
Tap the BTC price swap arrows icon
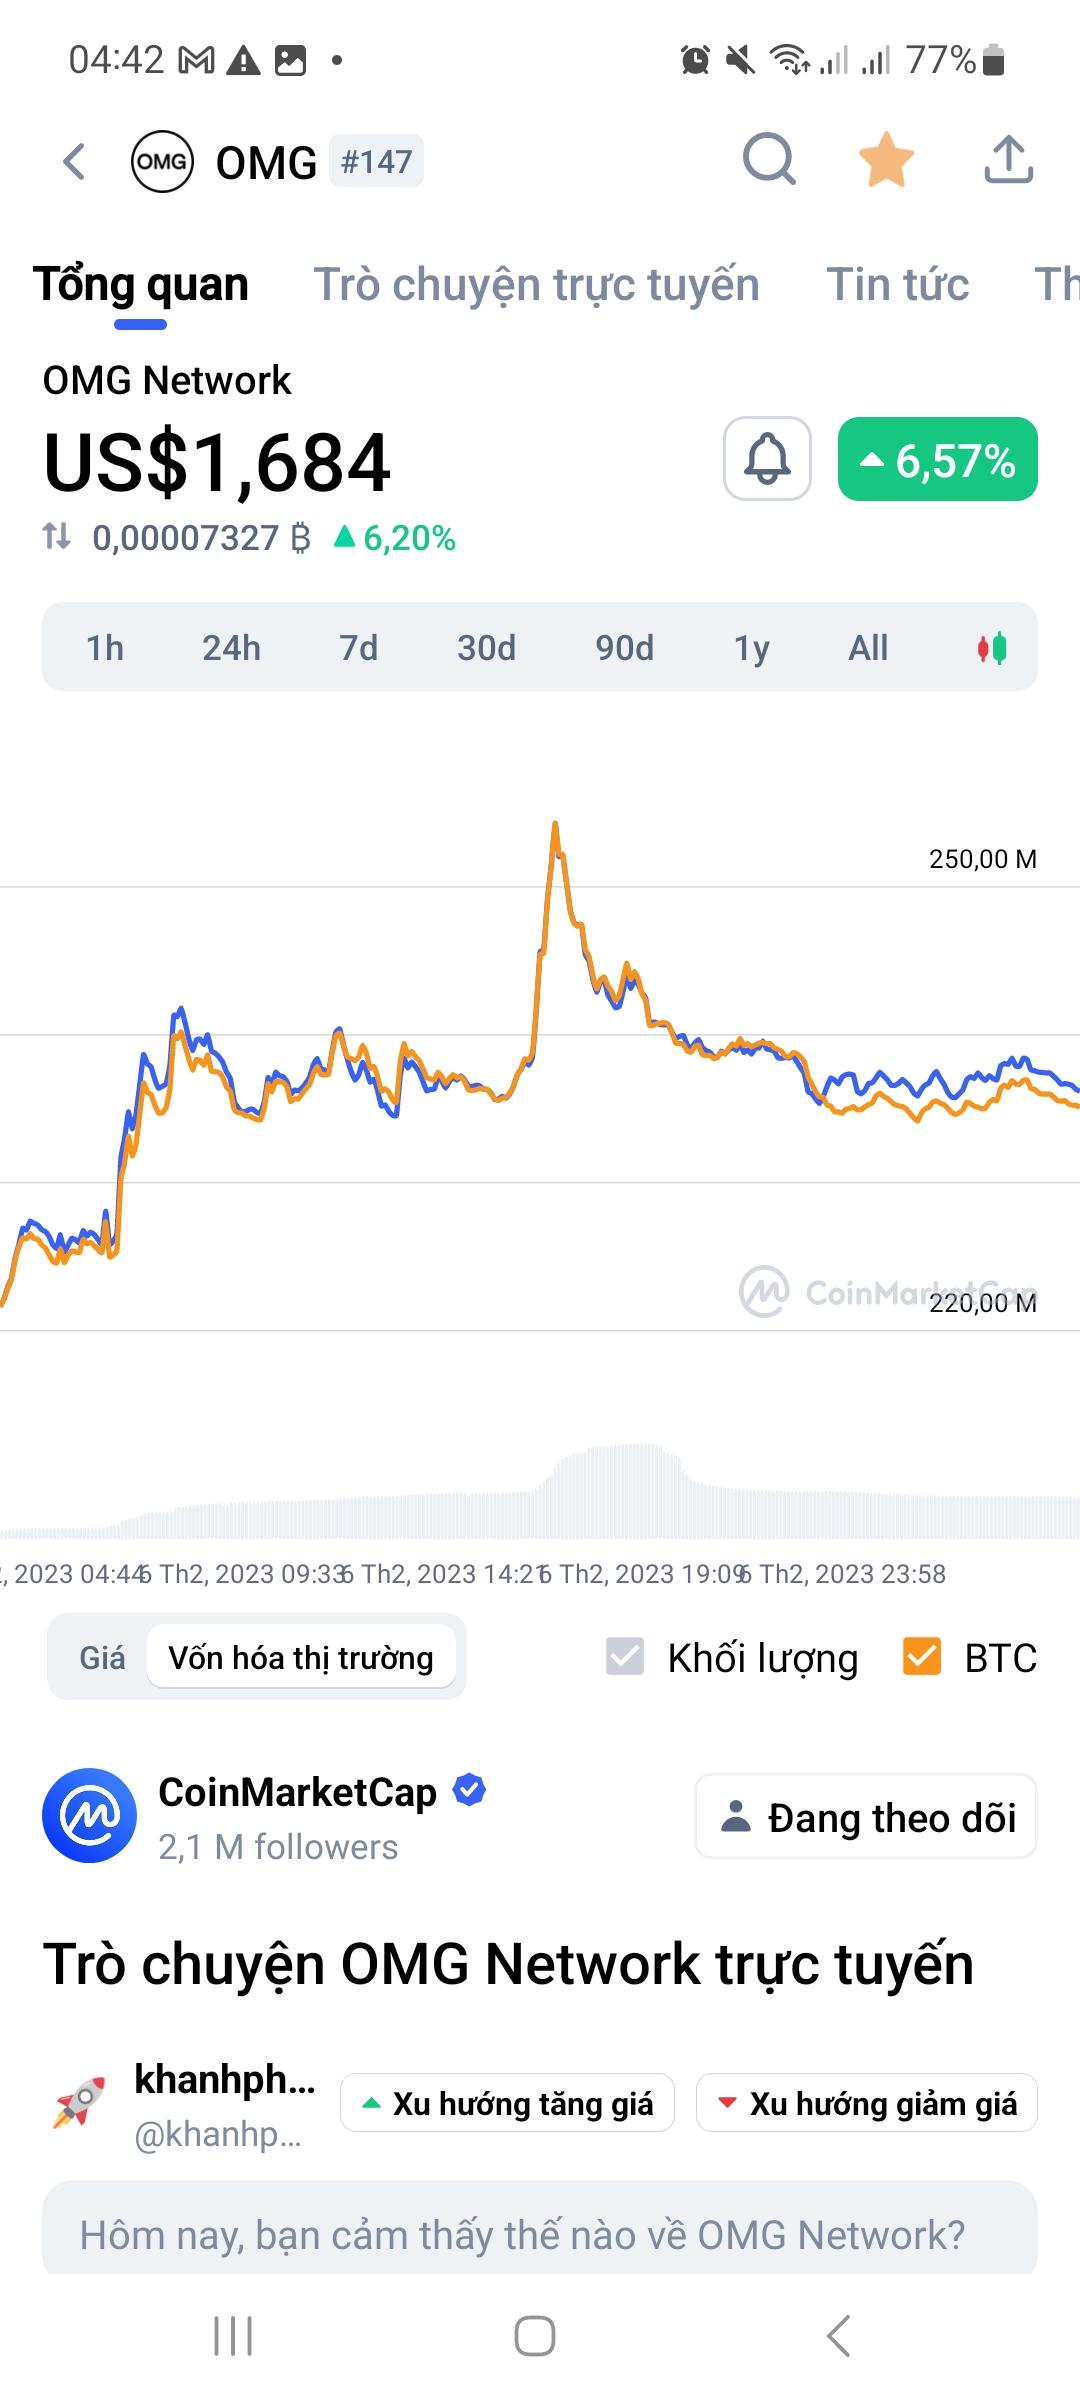(x=57, y=537)
